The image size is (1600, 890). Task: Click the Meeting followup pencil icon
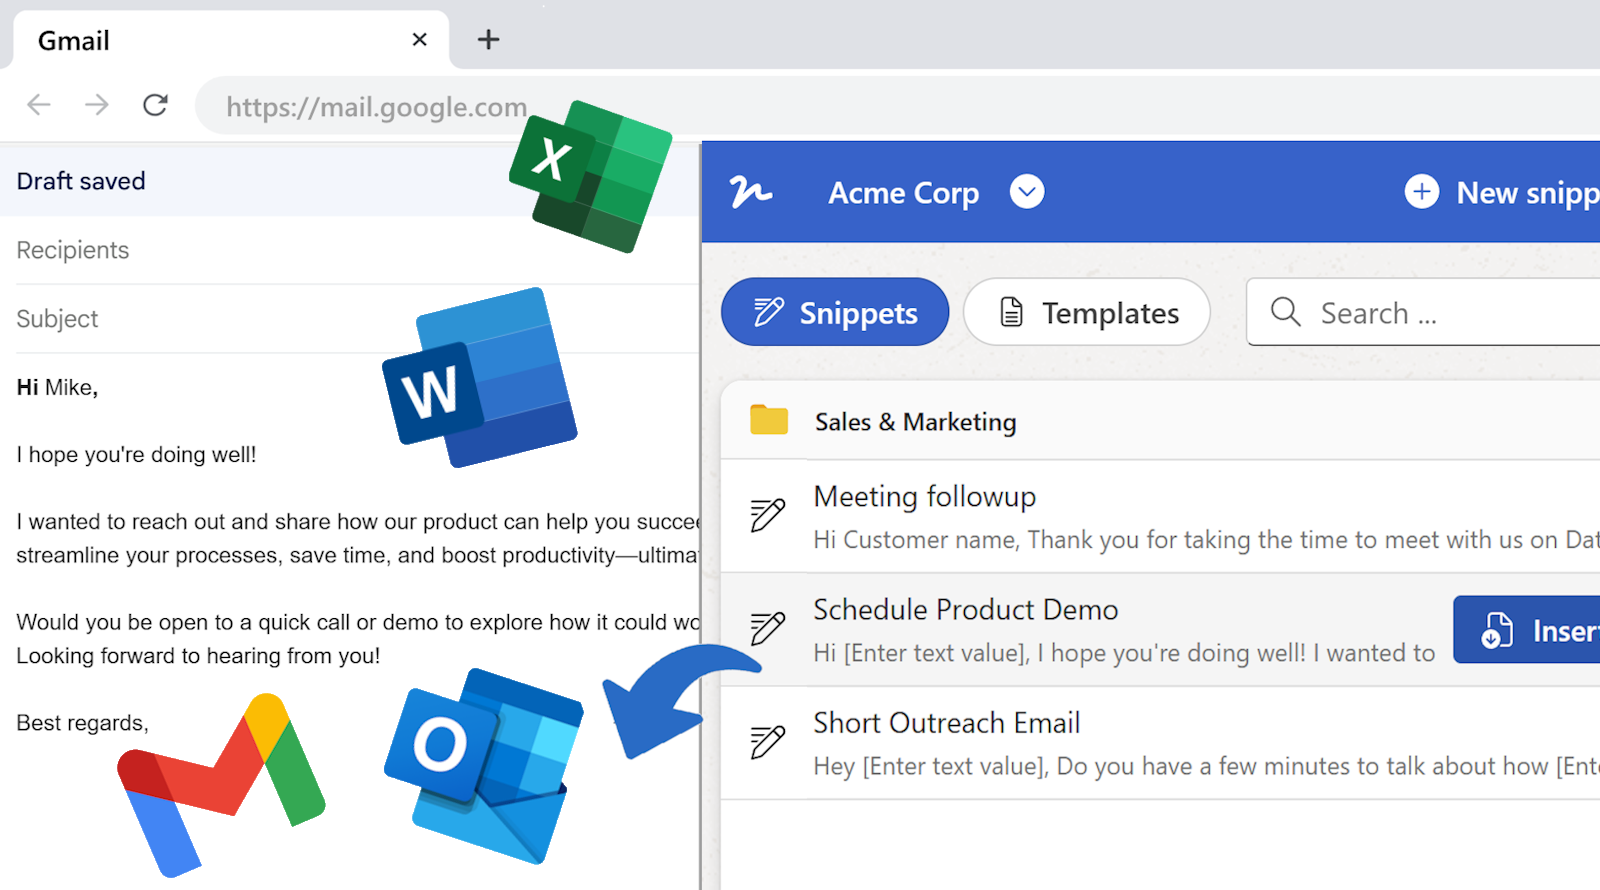coord(768,515)
